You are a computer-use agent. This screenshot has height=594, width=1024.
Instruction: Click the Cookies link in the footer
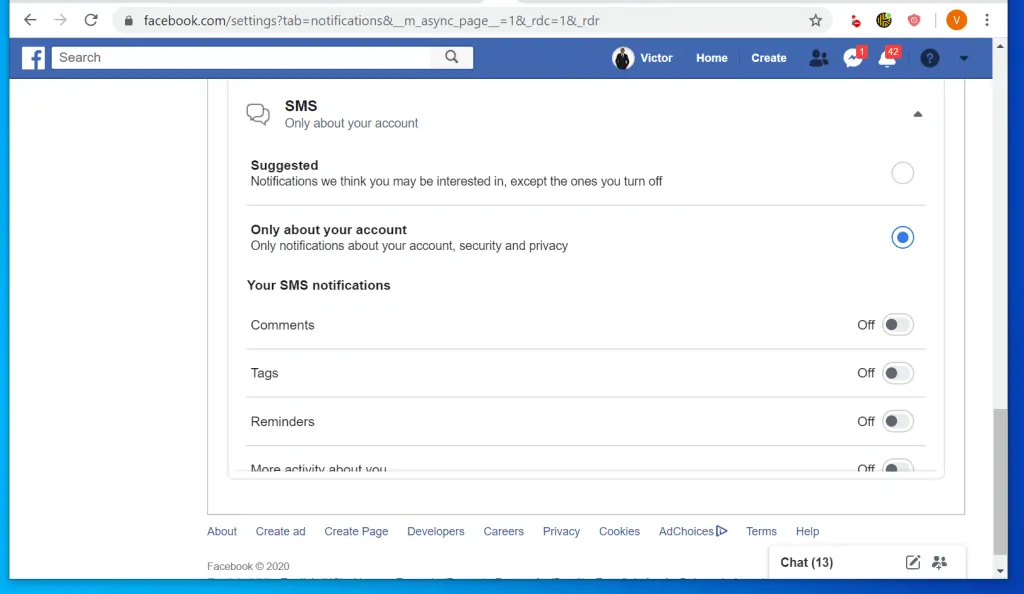[619, 531]
